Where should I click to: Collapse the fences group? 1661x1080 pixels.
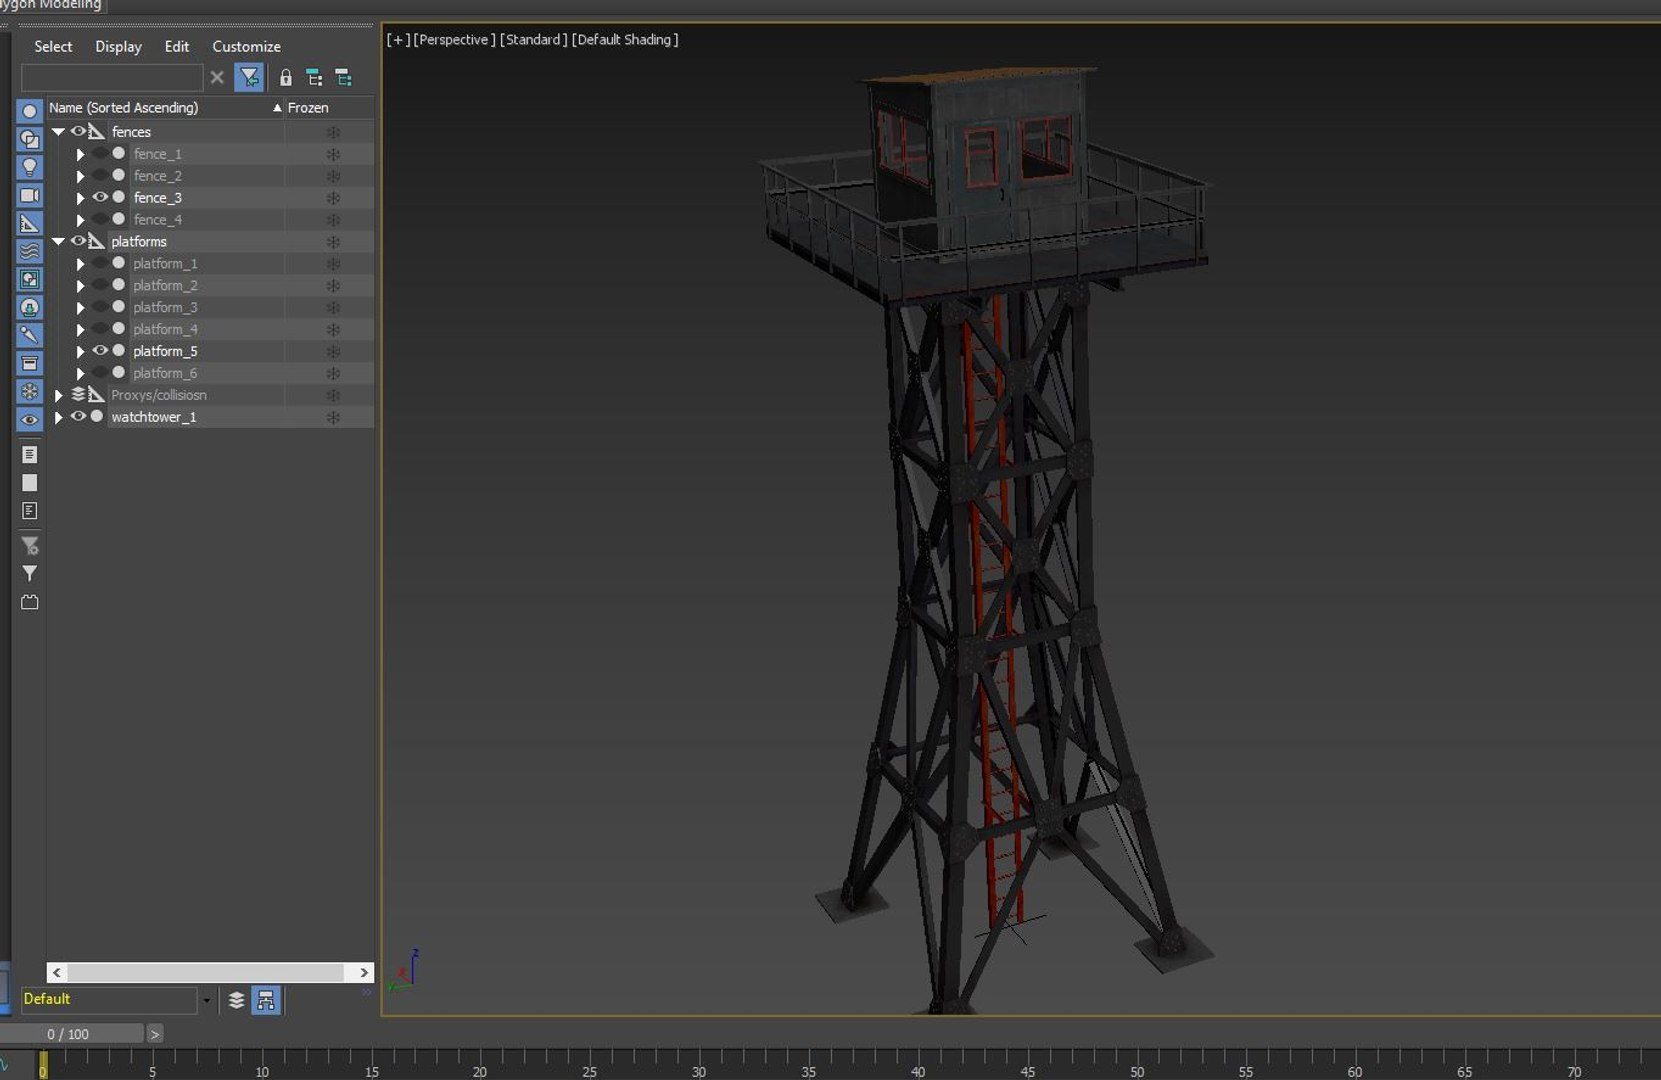click(x=58, y=132)
